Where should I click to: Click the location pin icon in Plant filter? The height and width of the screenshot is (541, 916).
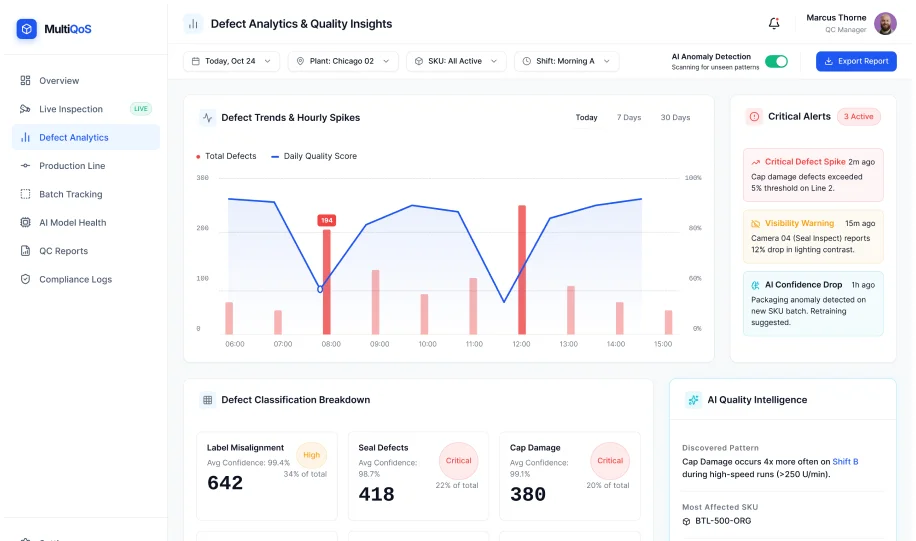pyautogui.click(x=300, y=61)
